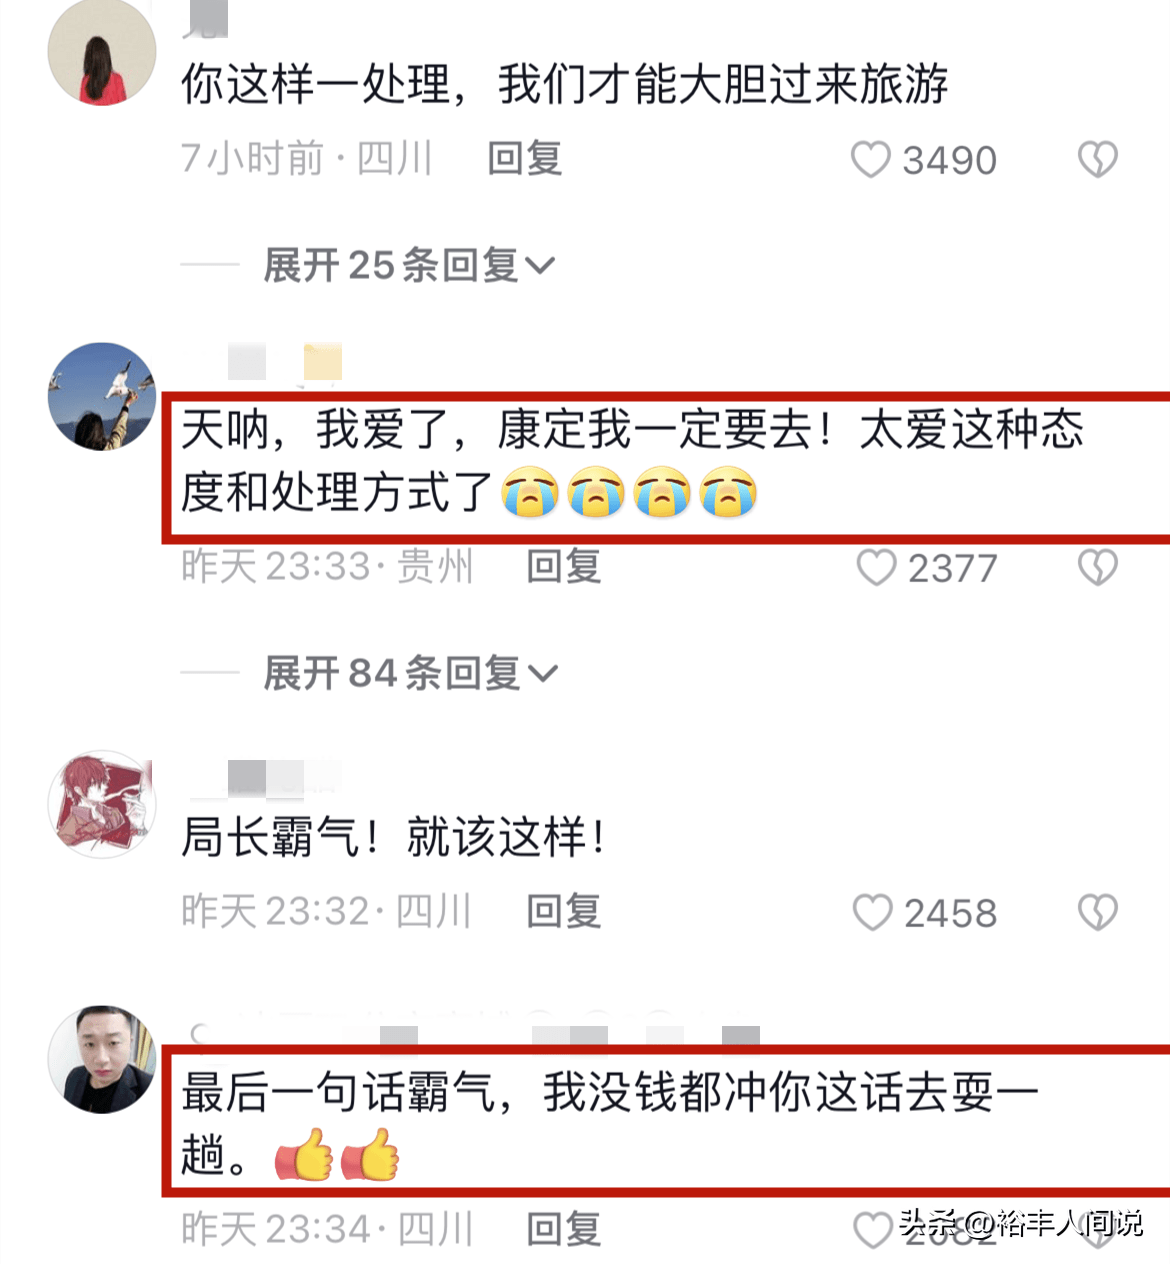The height and width of the screenshot is (1264, 1170).
Task: Open the red anime character avatar
Action: [102, 804]
